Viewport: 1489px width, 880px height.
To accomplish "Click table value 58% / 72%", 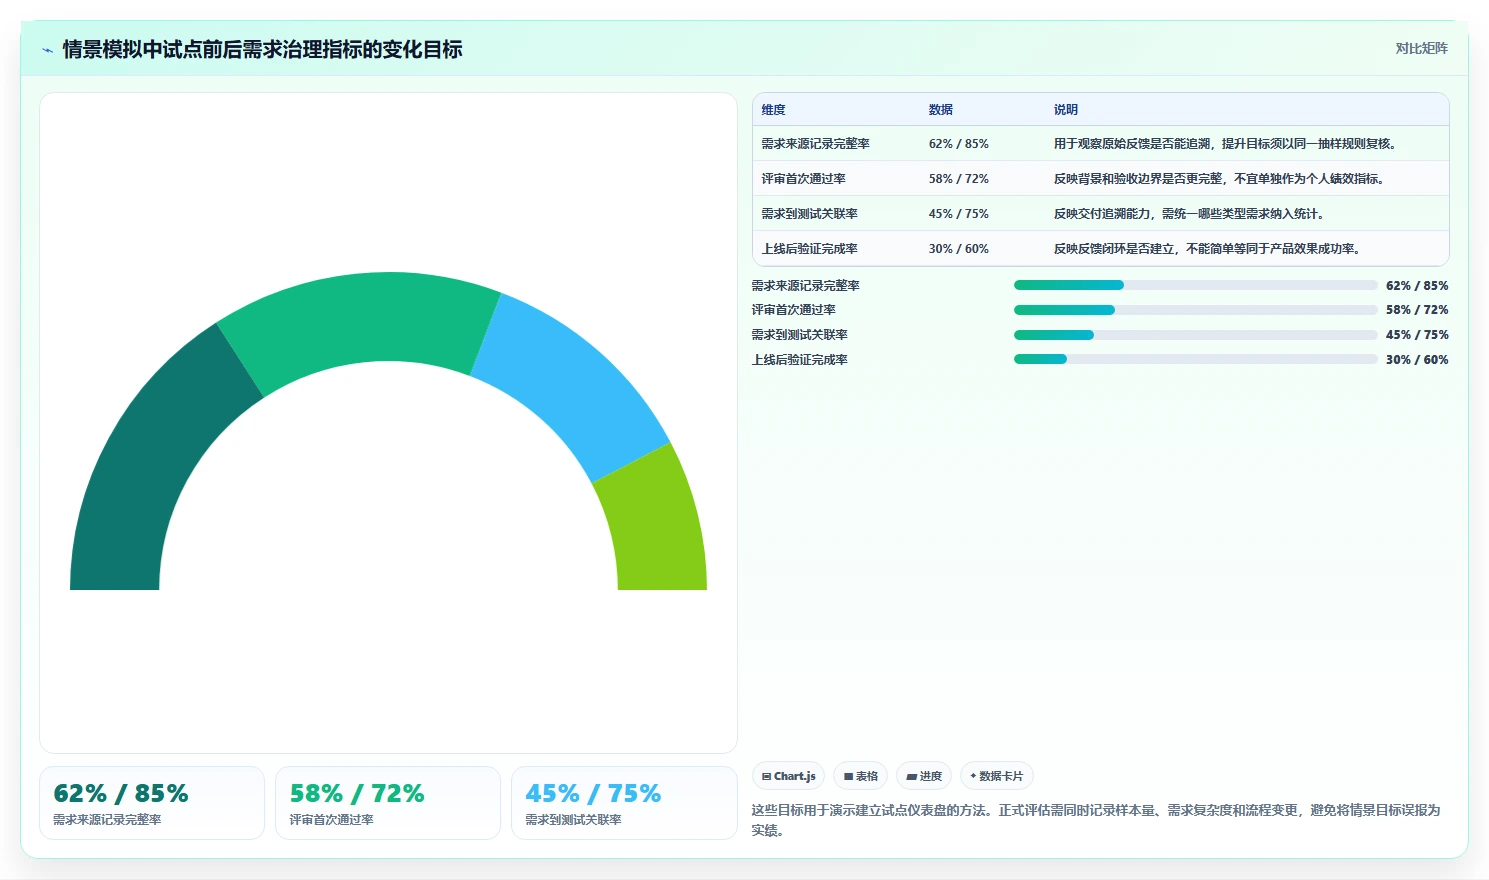I will [959, 179].
